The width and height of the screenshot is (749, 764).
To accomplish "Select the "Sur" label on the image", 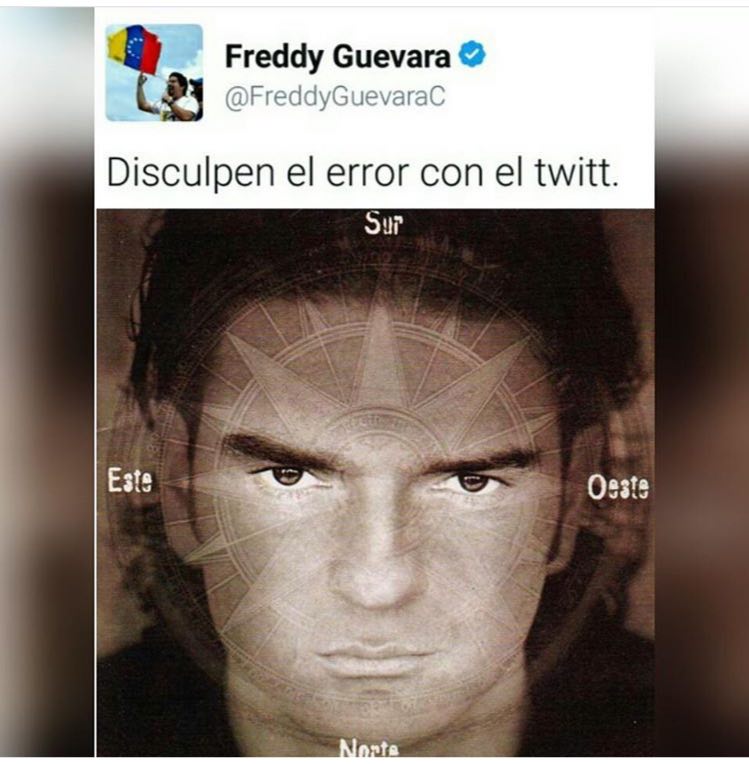I will pyautogui.click(x=384, y=224).
